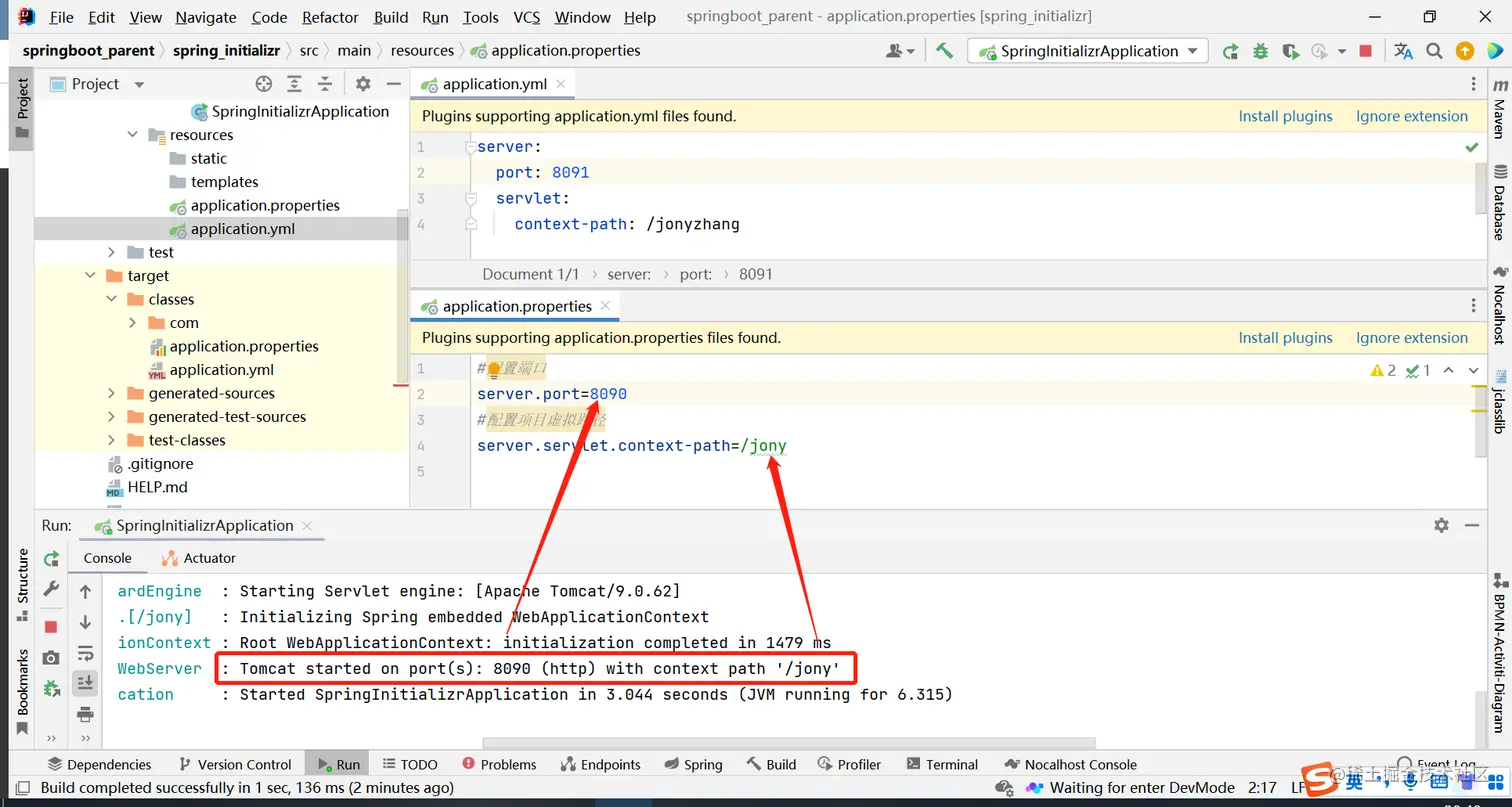Collapse the resources folder
The width and height of the screenshot is (1512, 807).
tap(132, 135)
